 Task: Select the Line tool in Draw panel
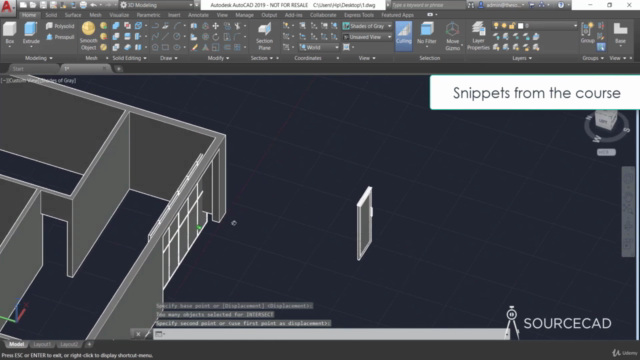(x=165, y=37)
